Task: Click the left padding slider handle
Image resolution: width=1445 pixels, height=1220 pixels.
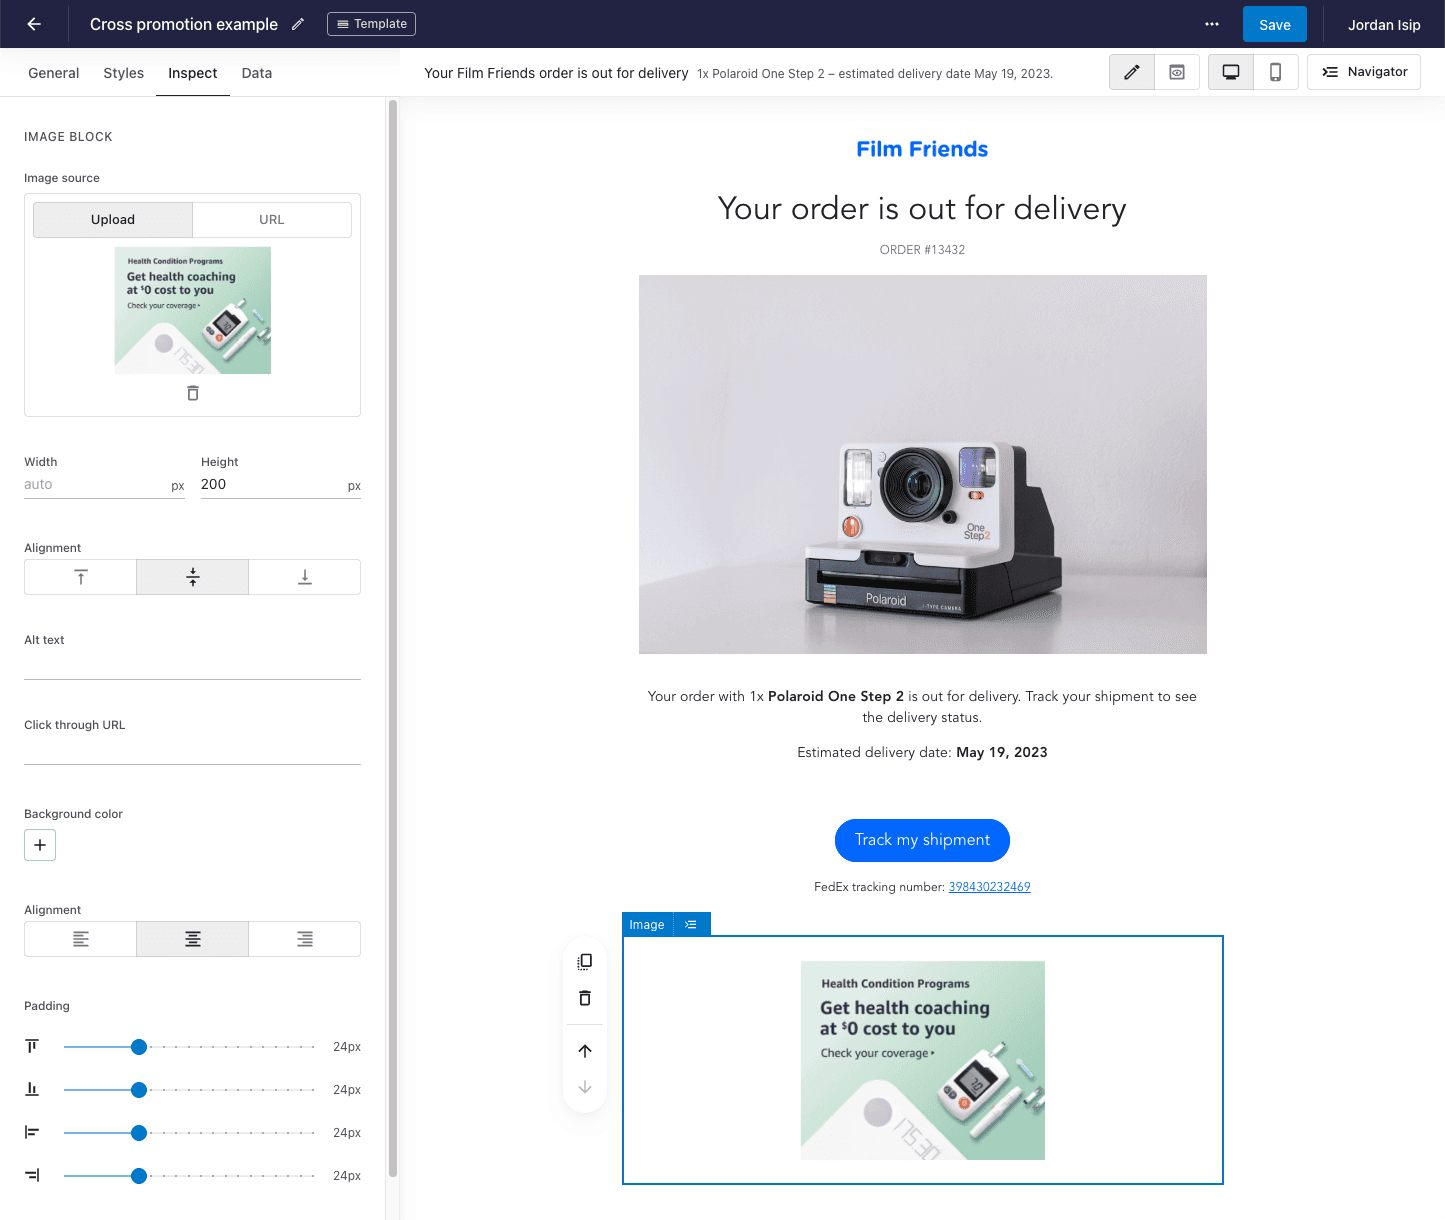Action: pyautogui.click(x=139, y=1133)
